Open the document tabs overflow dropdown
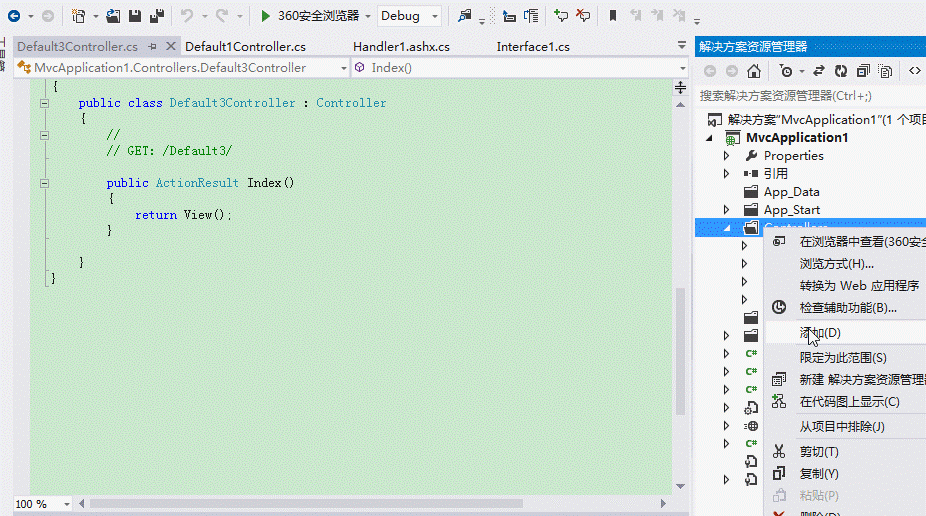This screenshot has height=516, width=926. pyautogui.click(x=682, y=45)
